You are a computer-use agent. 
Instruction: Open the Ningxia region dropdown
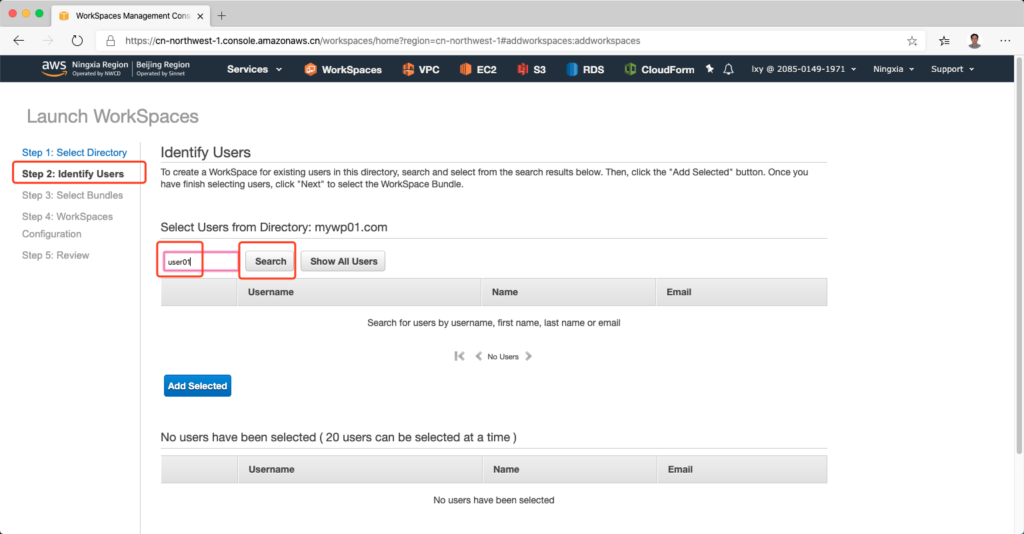click(x=893, y=69)
